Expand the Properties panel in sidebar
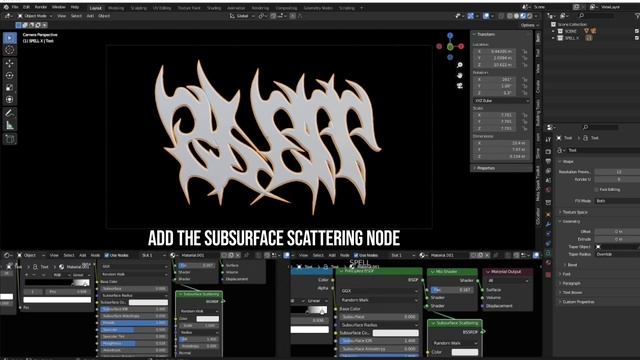The image size is (640, 360). (x=485, y=168)
